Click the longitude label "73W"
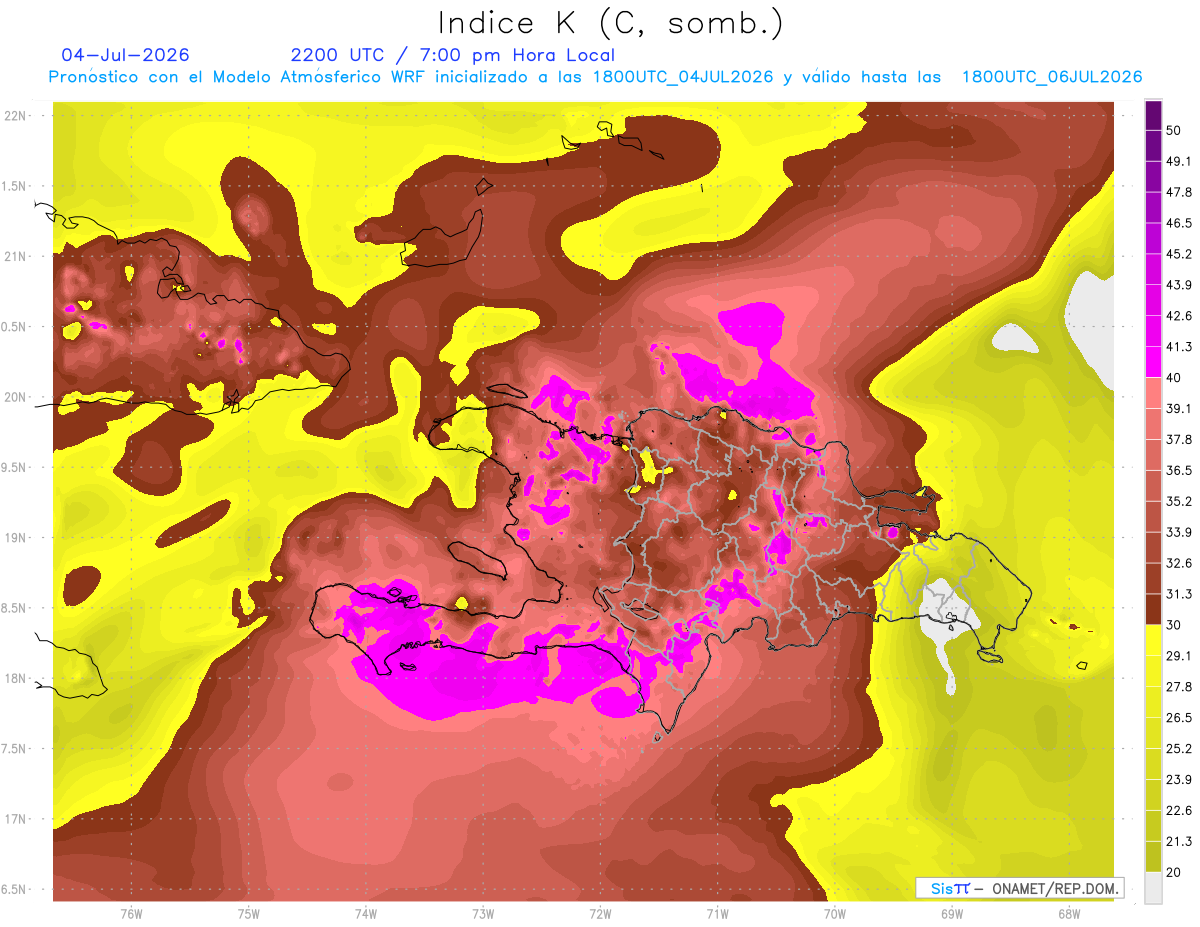Viewport: 1200px width, 927px height. pos(483,914)
